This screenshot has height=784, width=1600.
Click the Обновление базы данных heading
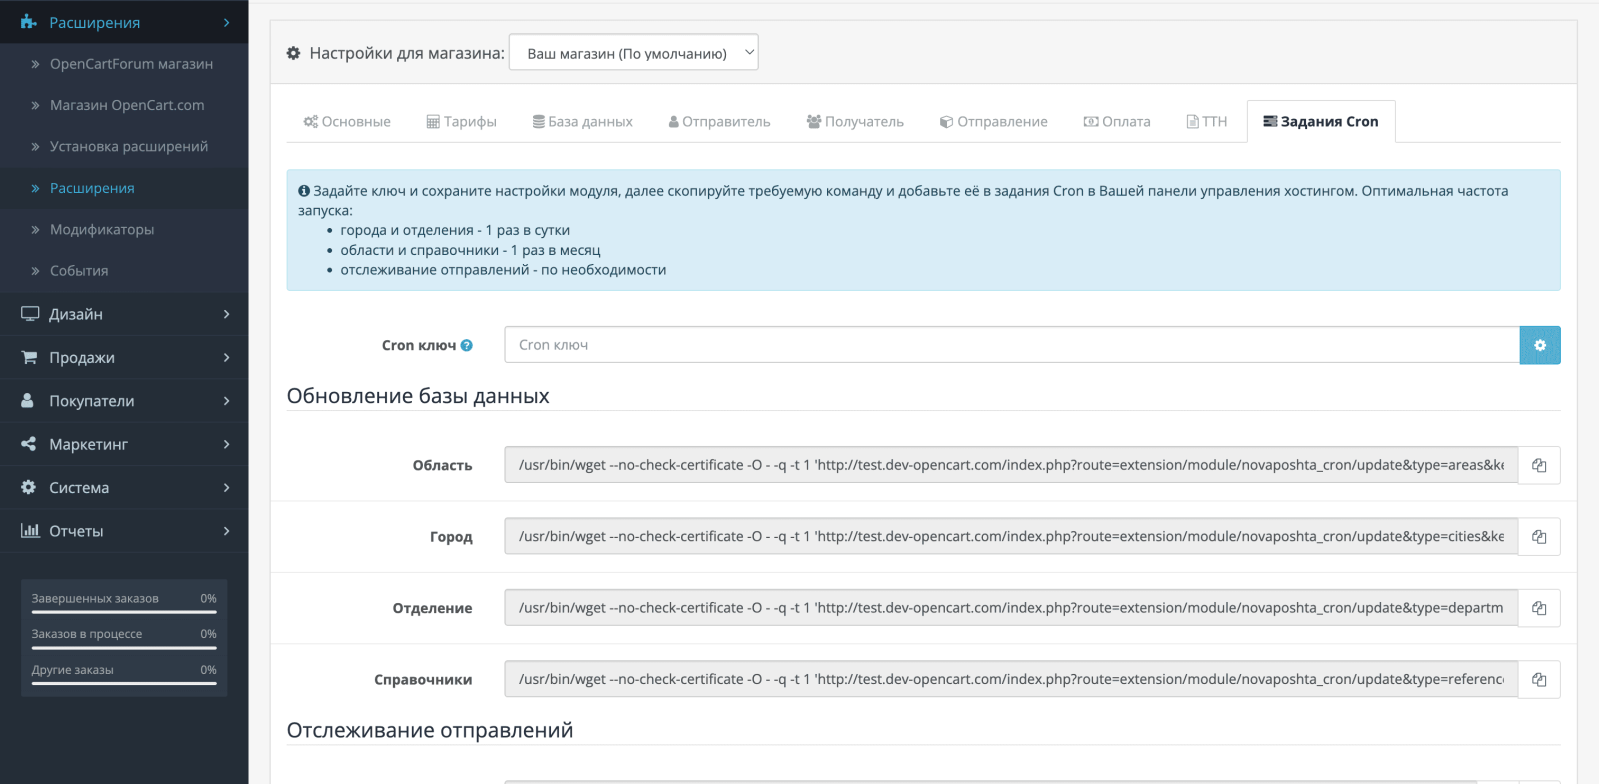[418, 396]
